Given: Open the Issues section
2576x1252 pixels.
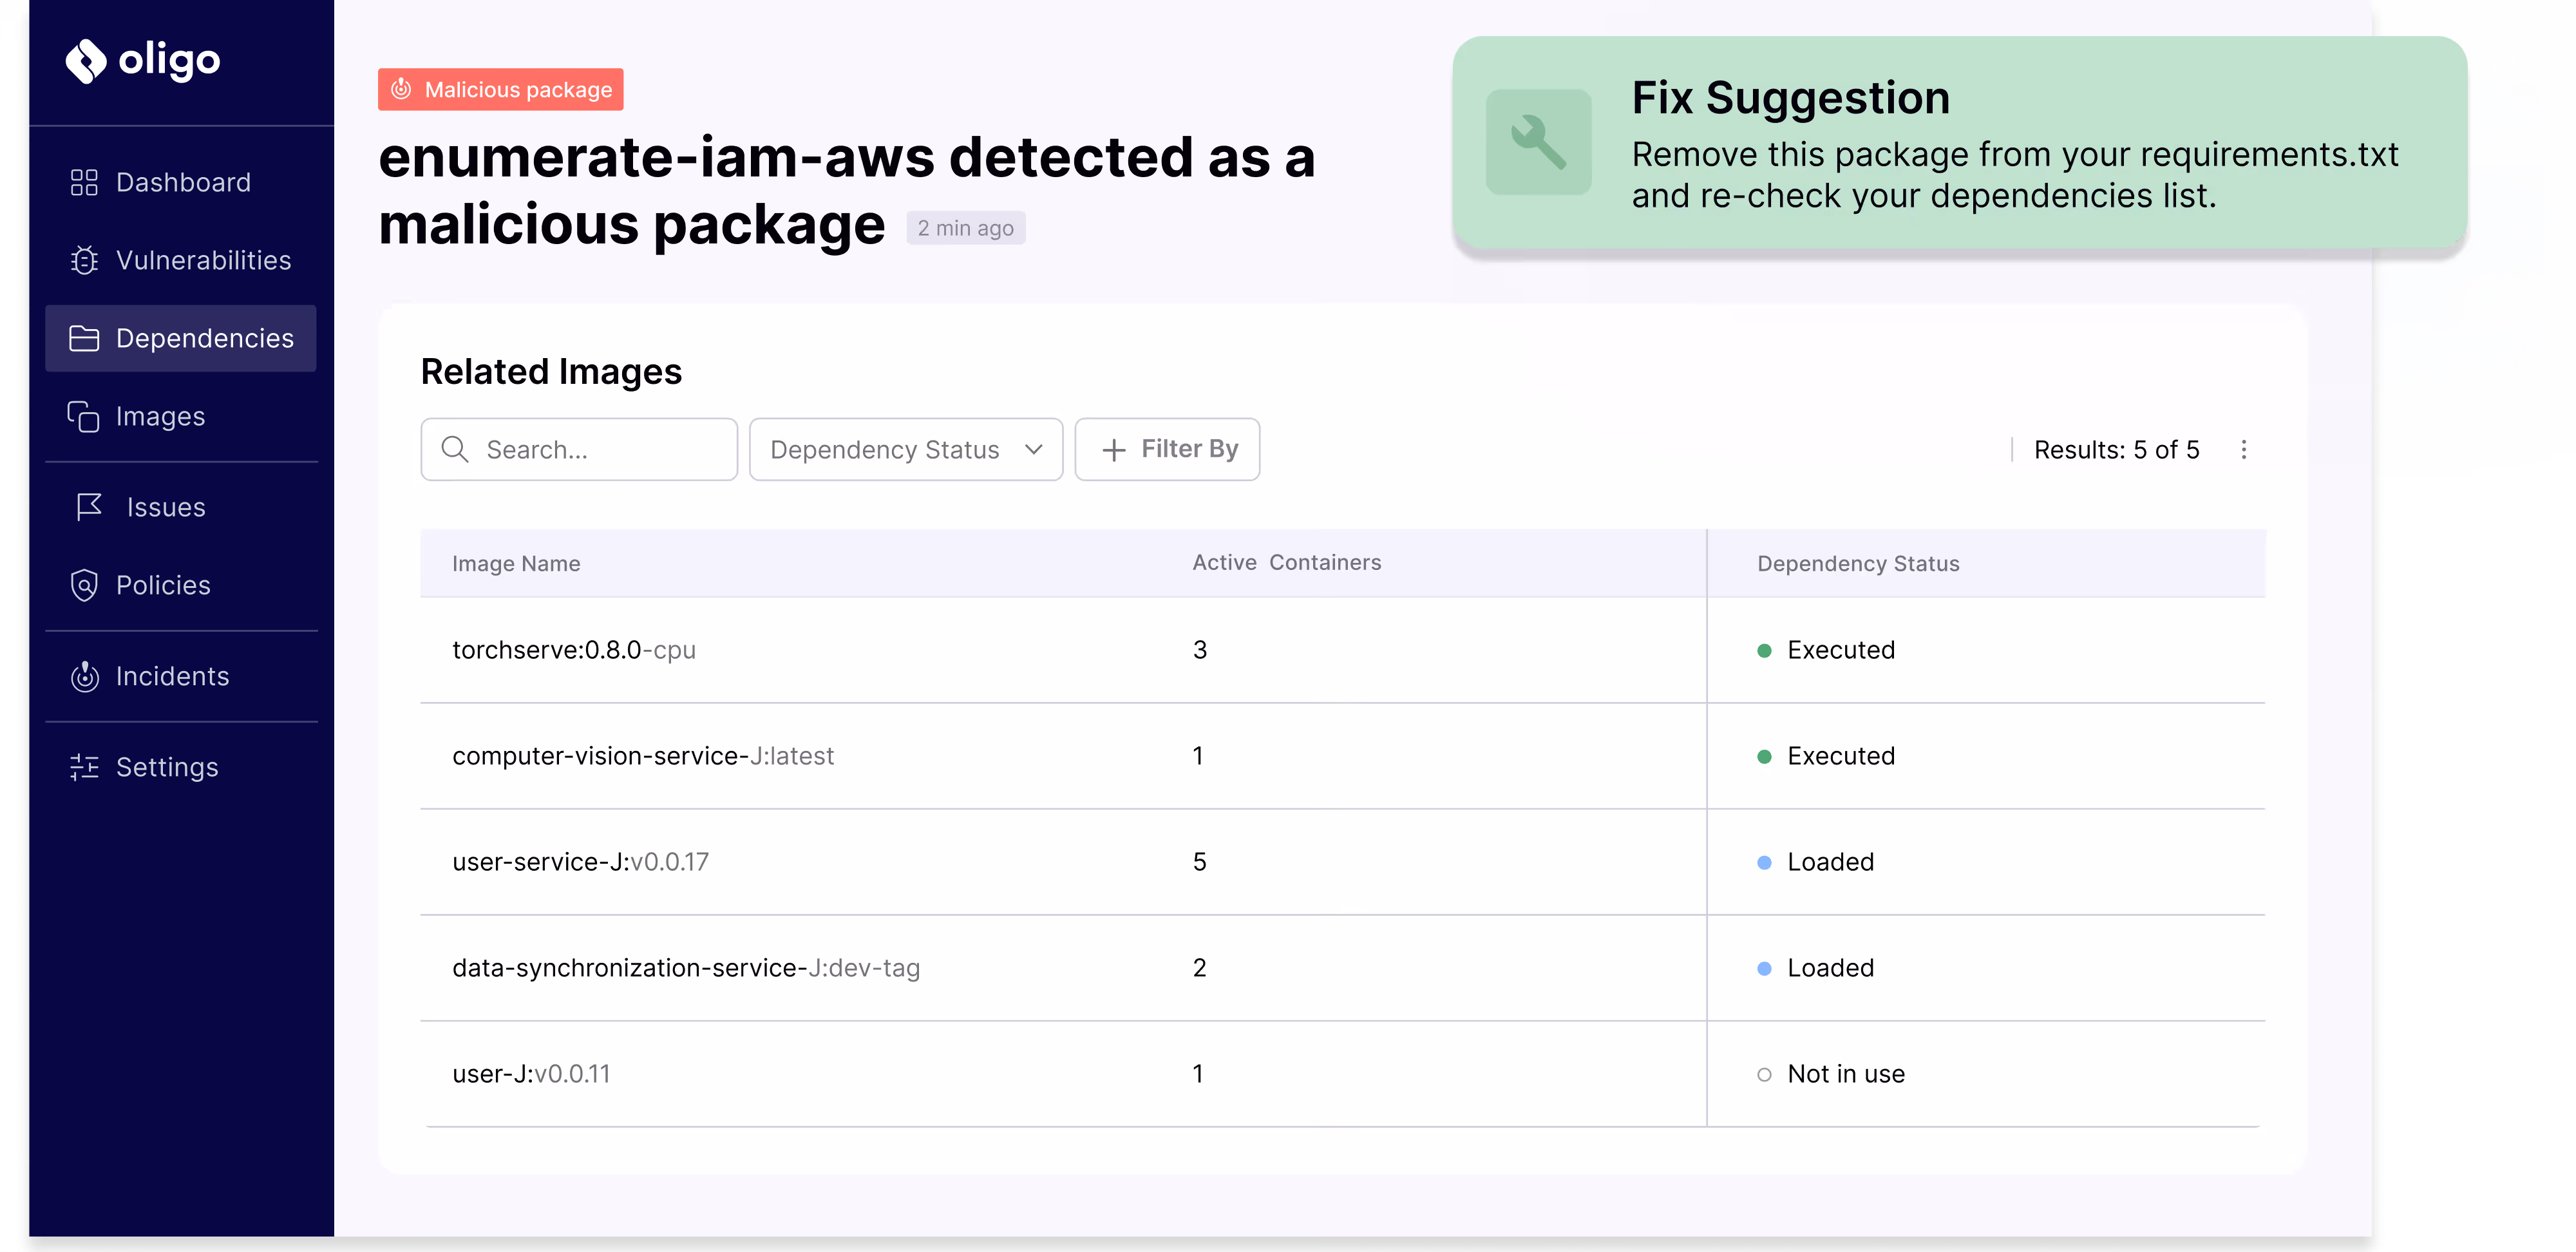Looking at the screenshot, I should click(181, 507).
